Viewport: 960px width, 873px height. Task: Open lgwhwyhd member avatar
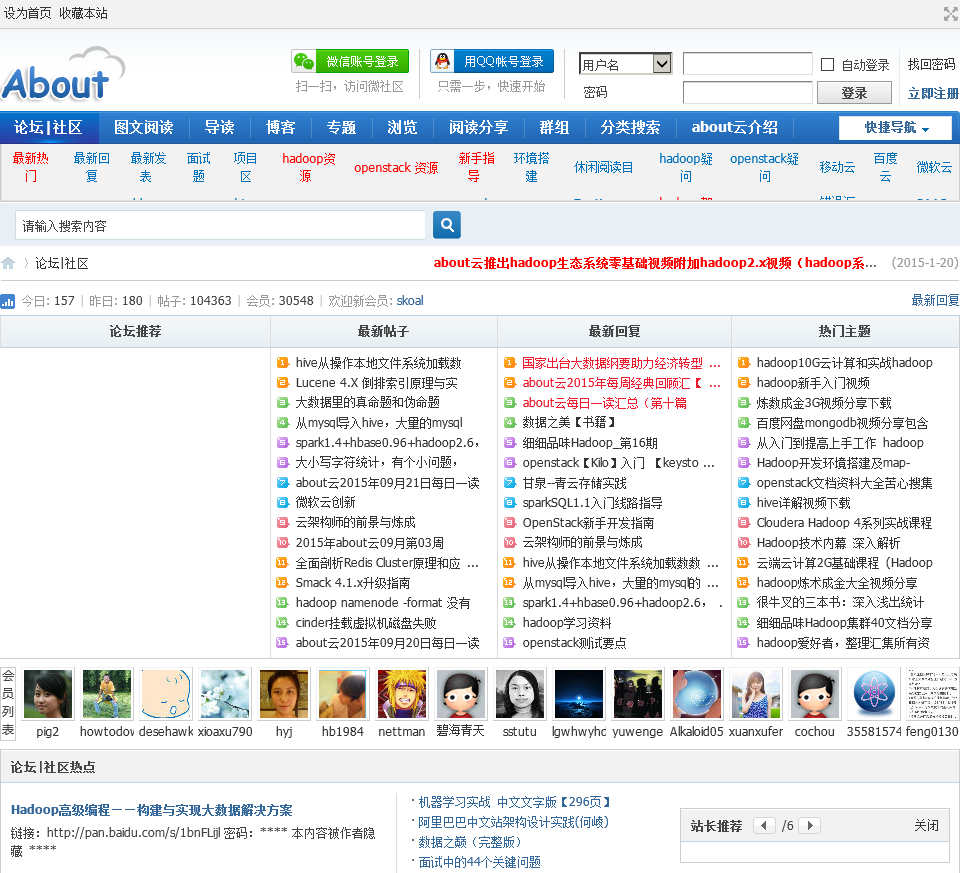pyautogui.click(x=579, y=694)
